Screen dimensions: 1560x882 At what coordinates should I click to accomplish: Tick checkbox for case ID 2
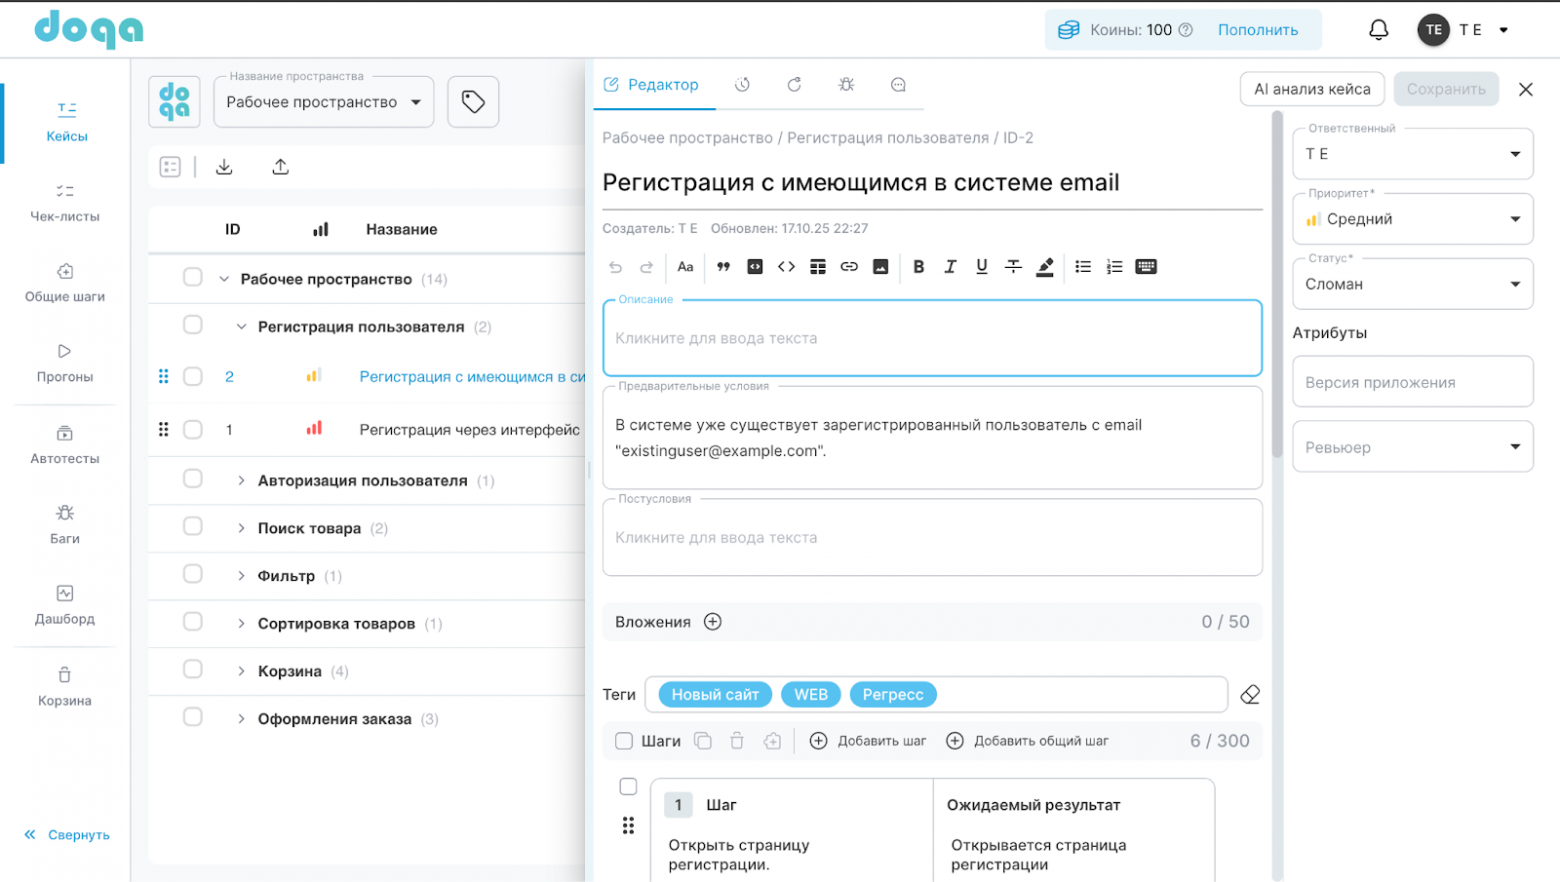[x=193, y=377]
